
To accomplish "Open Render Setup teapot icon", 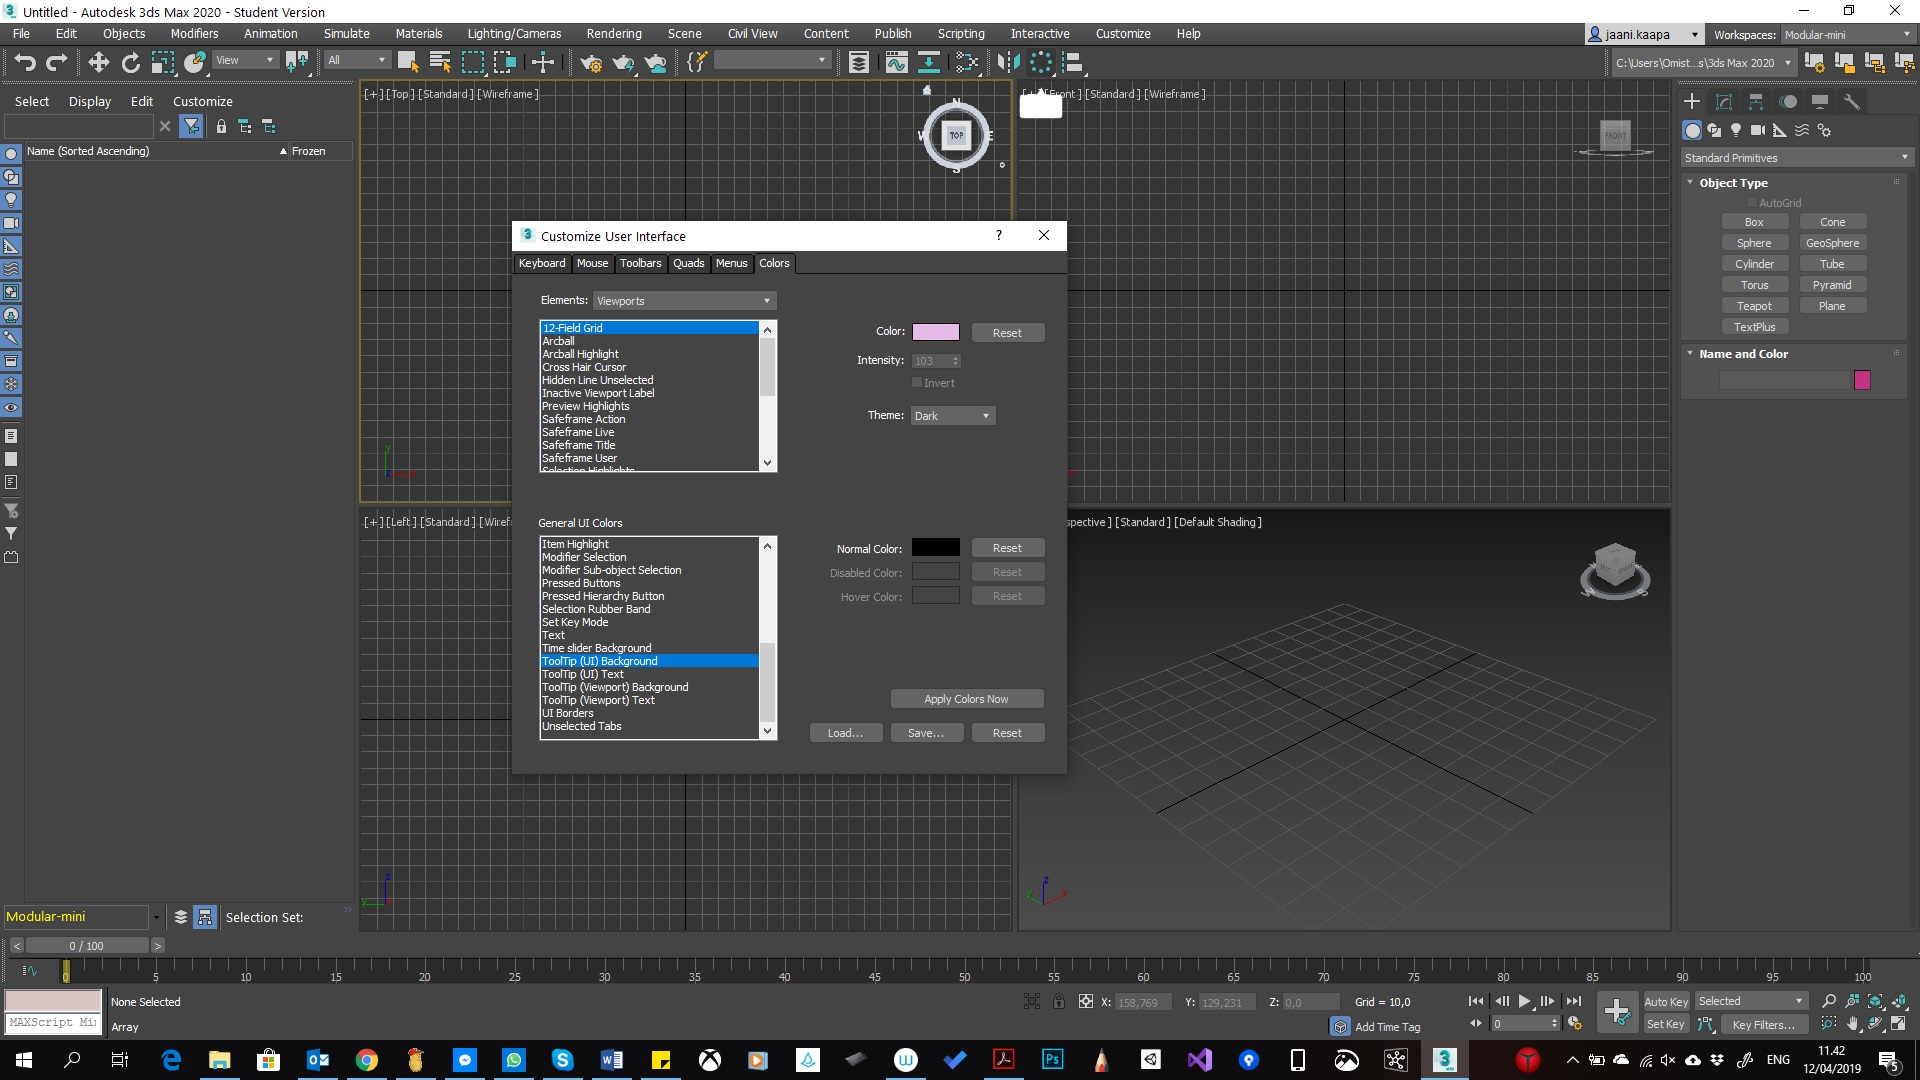I will click(591, 63).
